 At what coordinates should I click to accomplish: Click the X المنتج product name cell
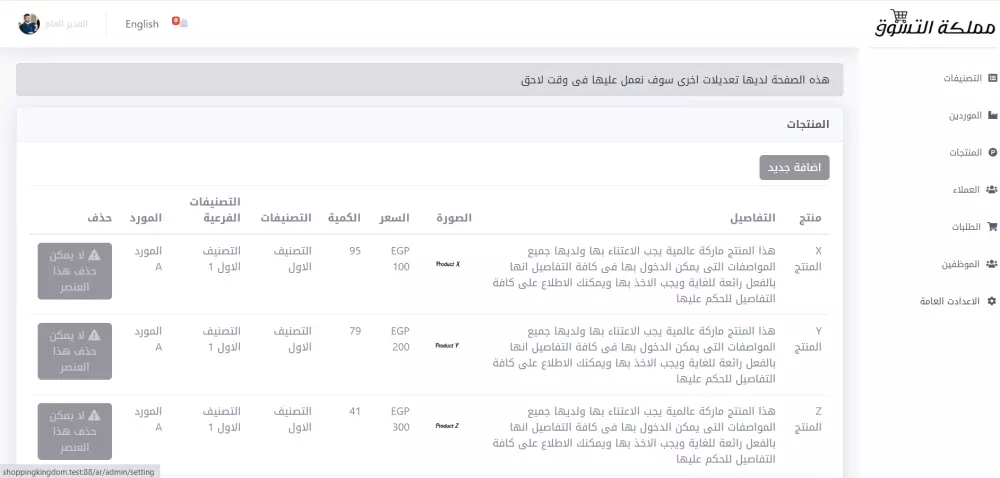pos(807,259)
